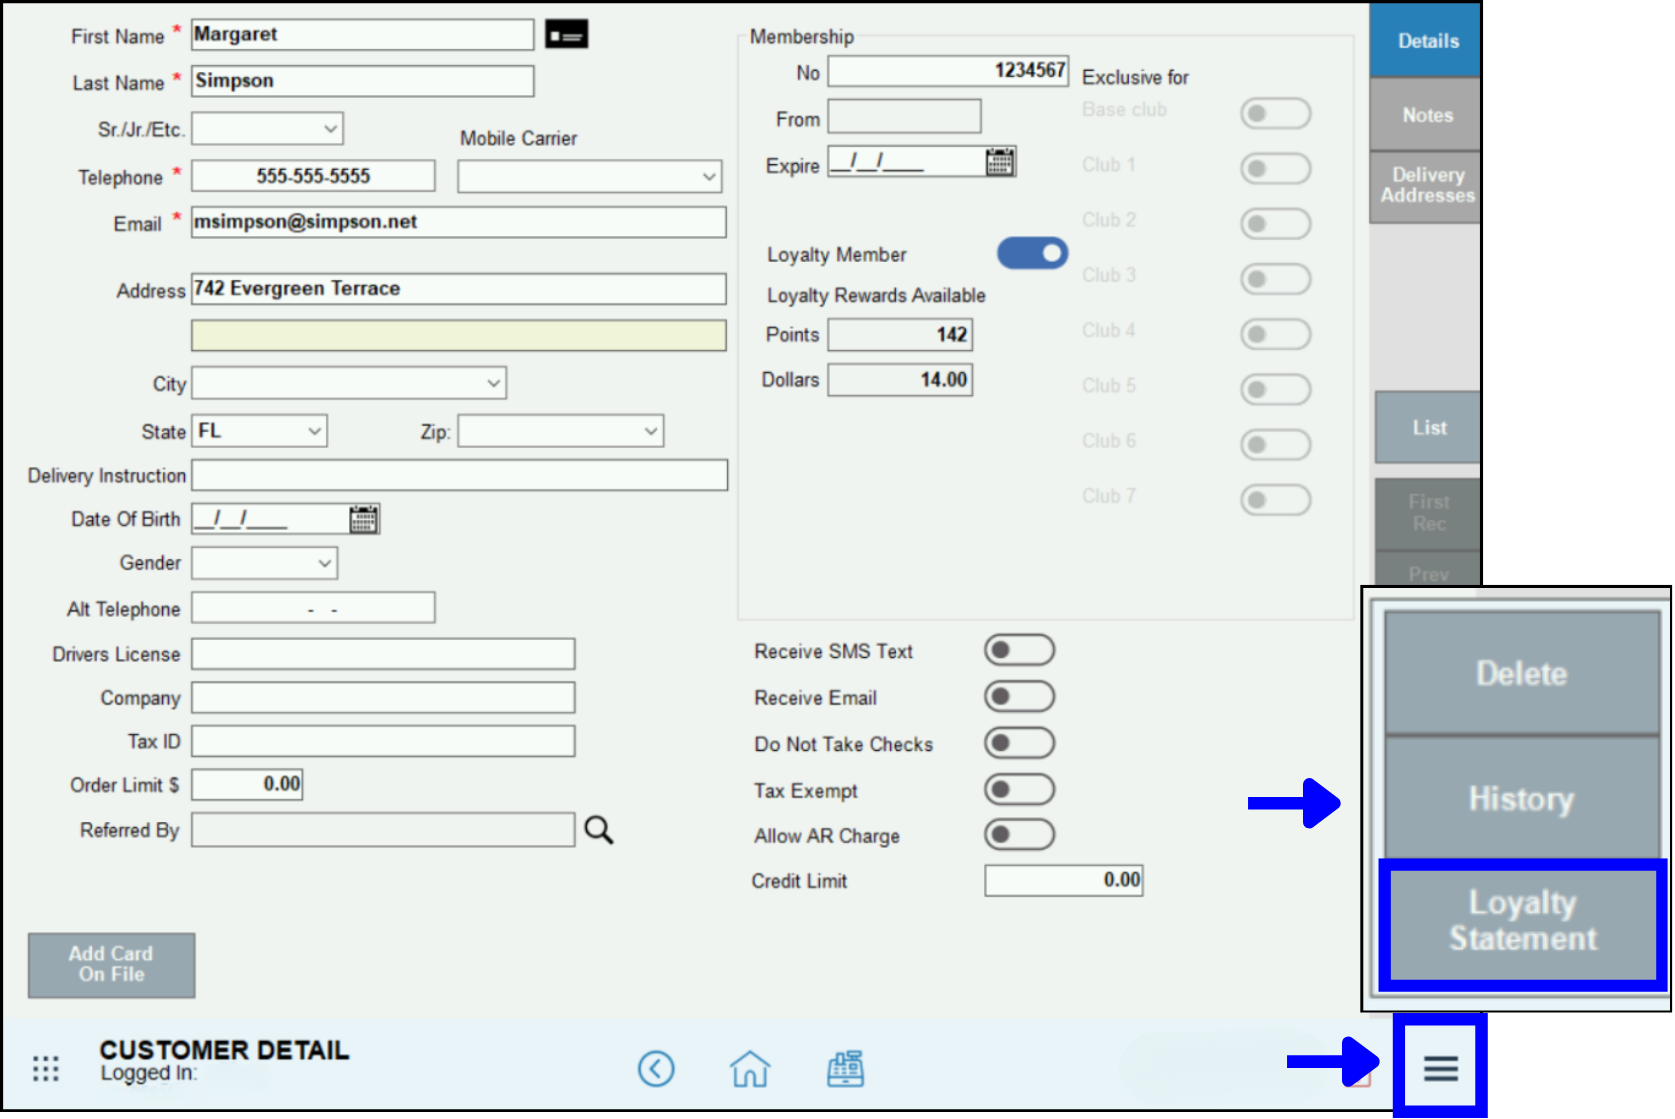The width and height of the screenshot is (1675, 1119).
Task: Open the Expire date calendar picker
Action: tap(999, 162)
